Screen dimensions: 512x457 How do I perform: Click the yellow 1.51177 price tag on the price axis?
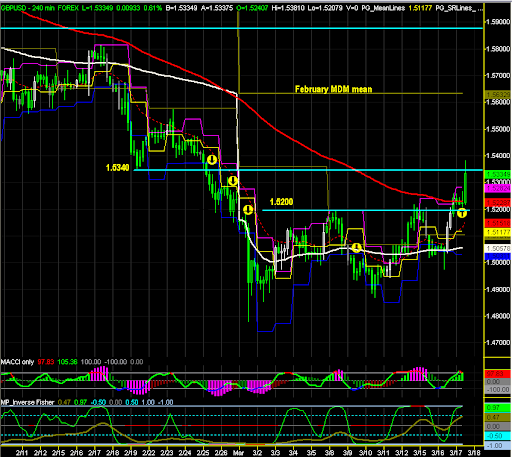tap(498, 232)
